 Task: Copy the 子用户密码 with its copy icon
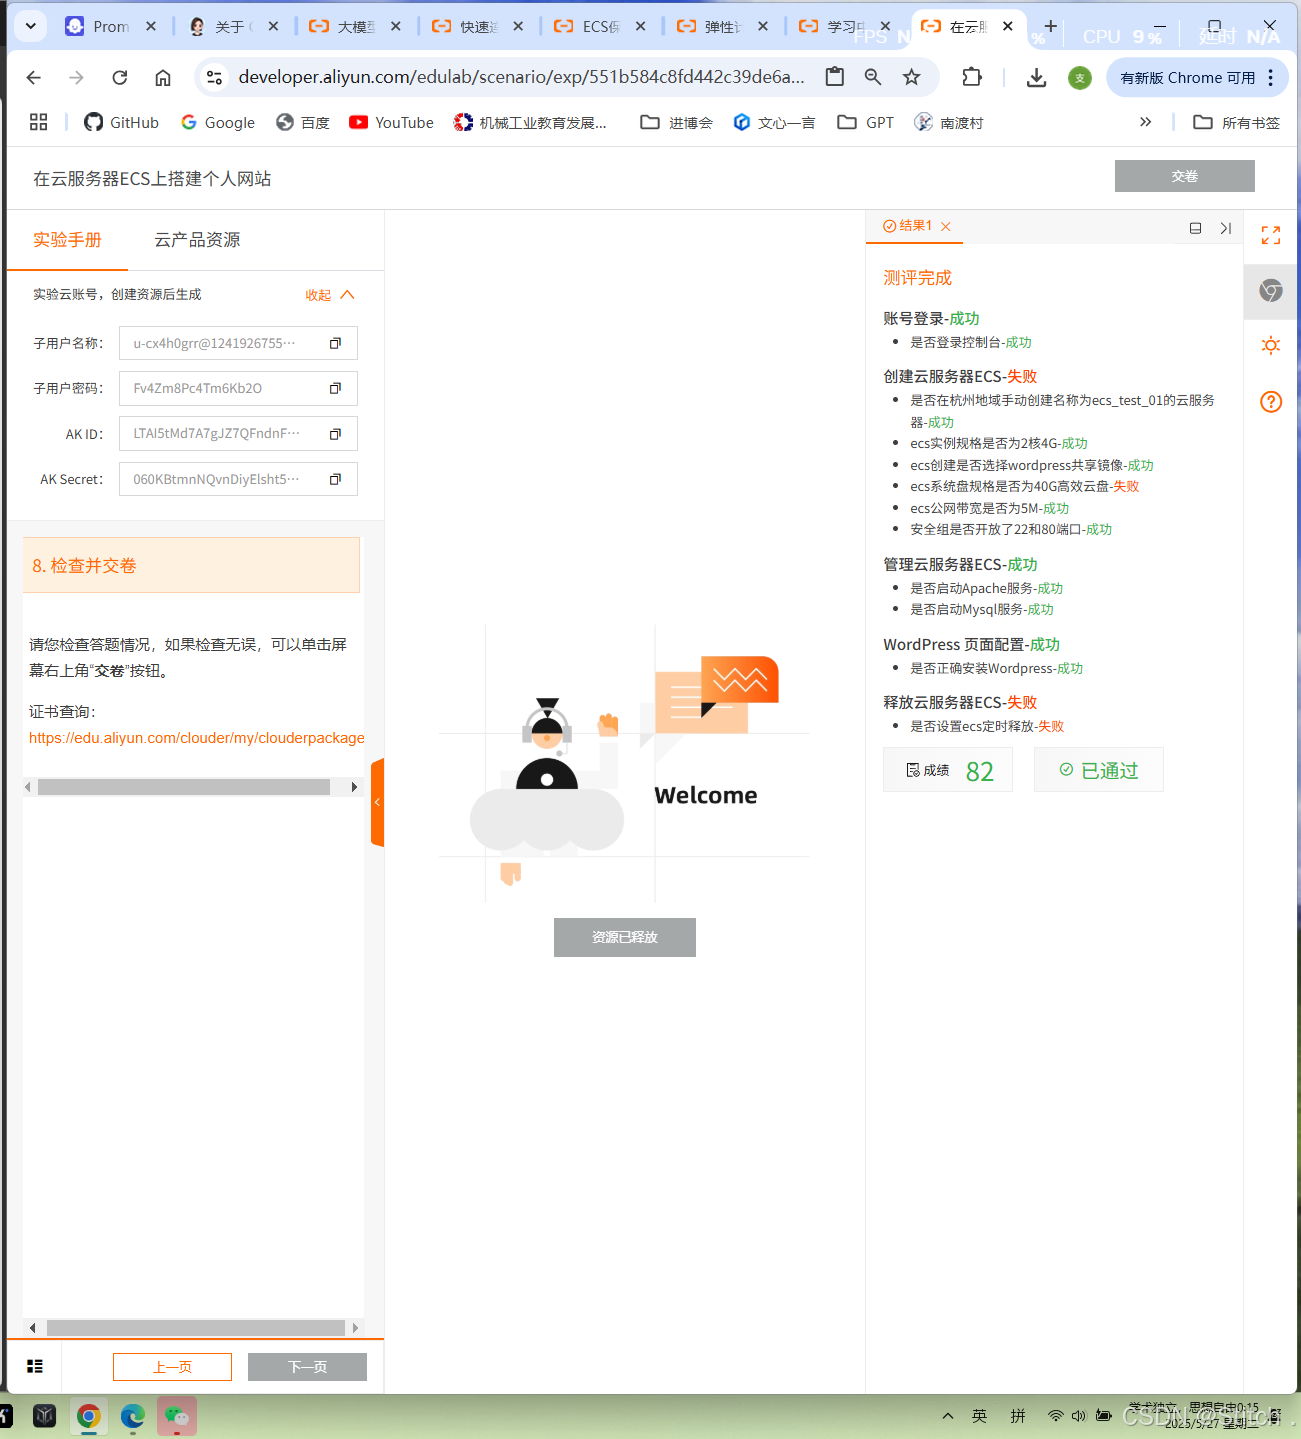pyautogui.click(x=335, y=388)
